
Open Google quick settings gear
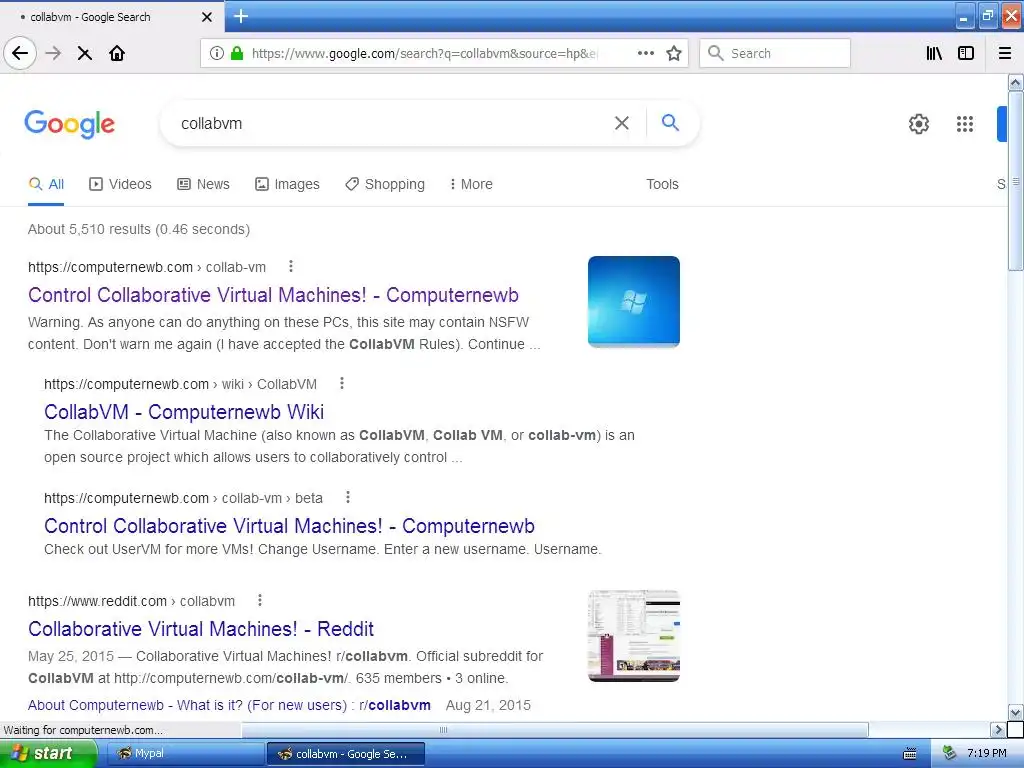coord(919,123)
